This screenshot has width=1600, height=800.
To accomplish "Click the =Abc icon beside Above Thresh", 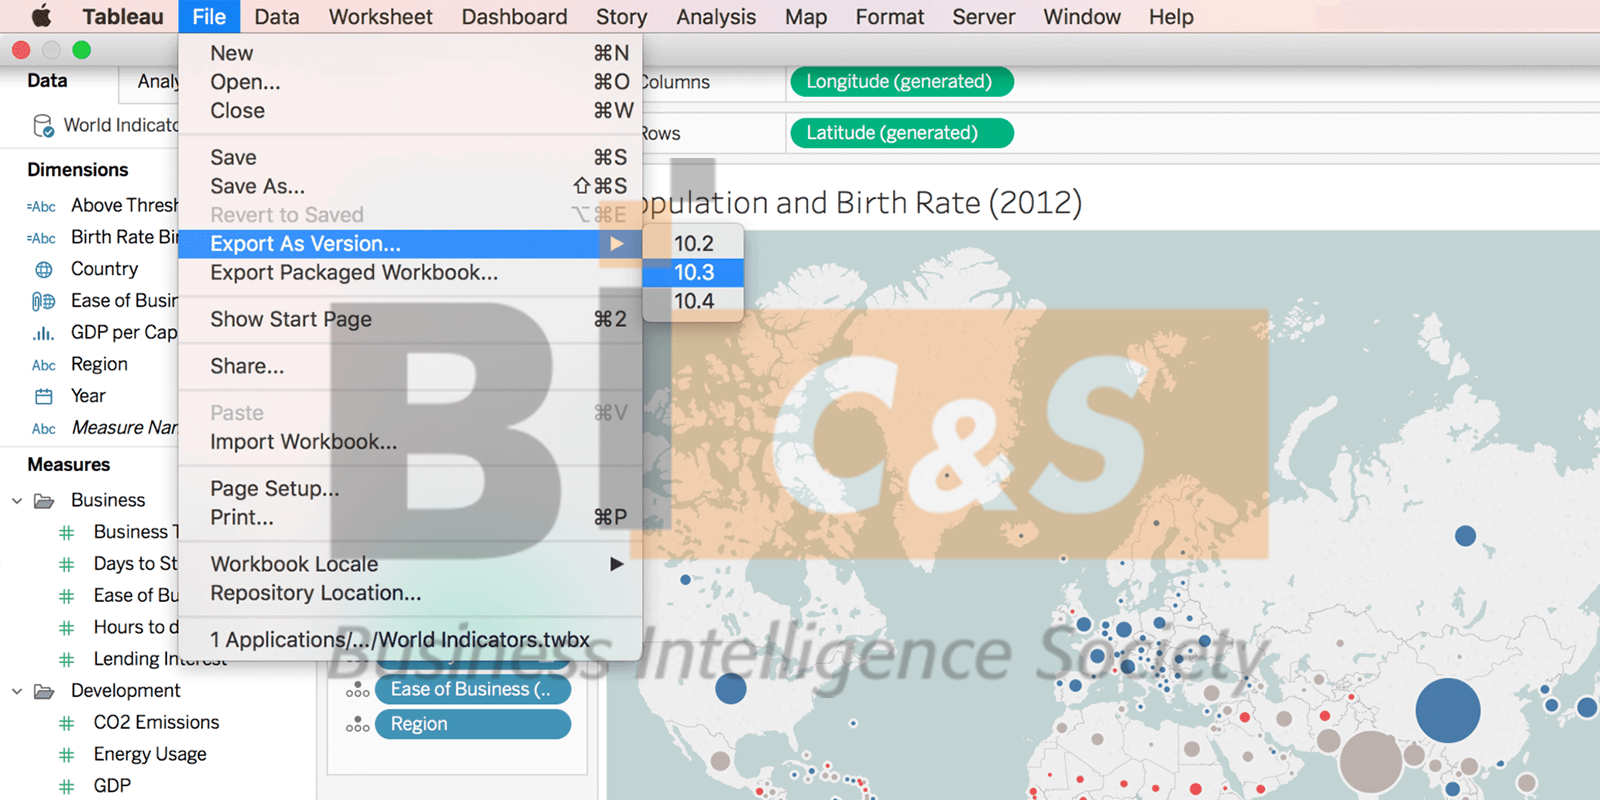I will click(x=41, y=206).
